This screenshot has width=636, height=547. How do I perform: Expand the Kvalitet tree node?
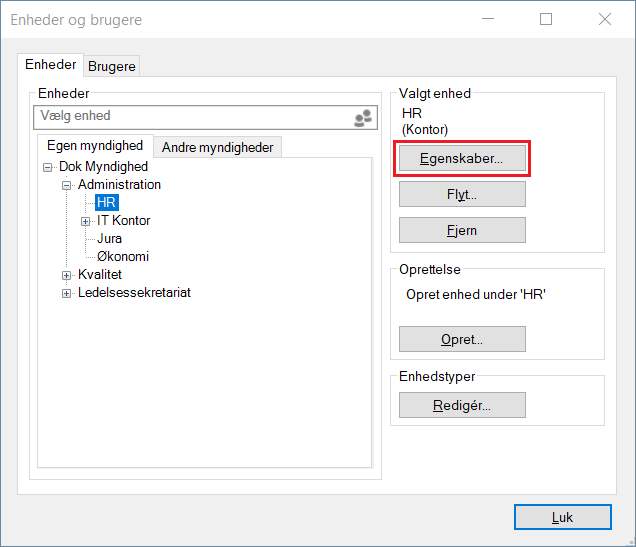point(67,275)
